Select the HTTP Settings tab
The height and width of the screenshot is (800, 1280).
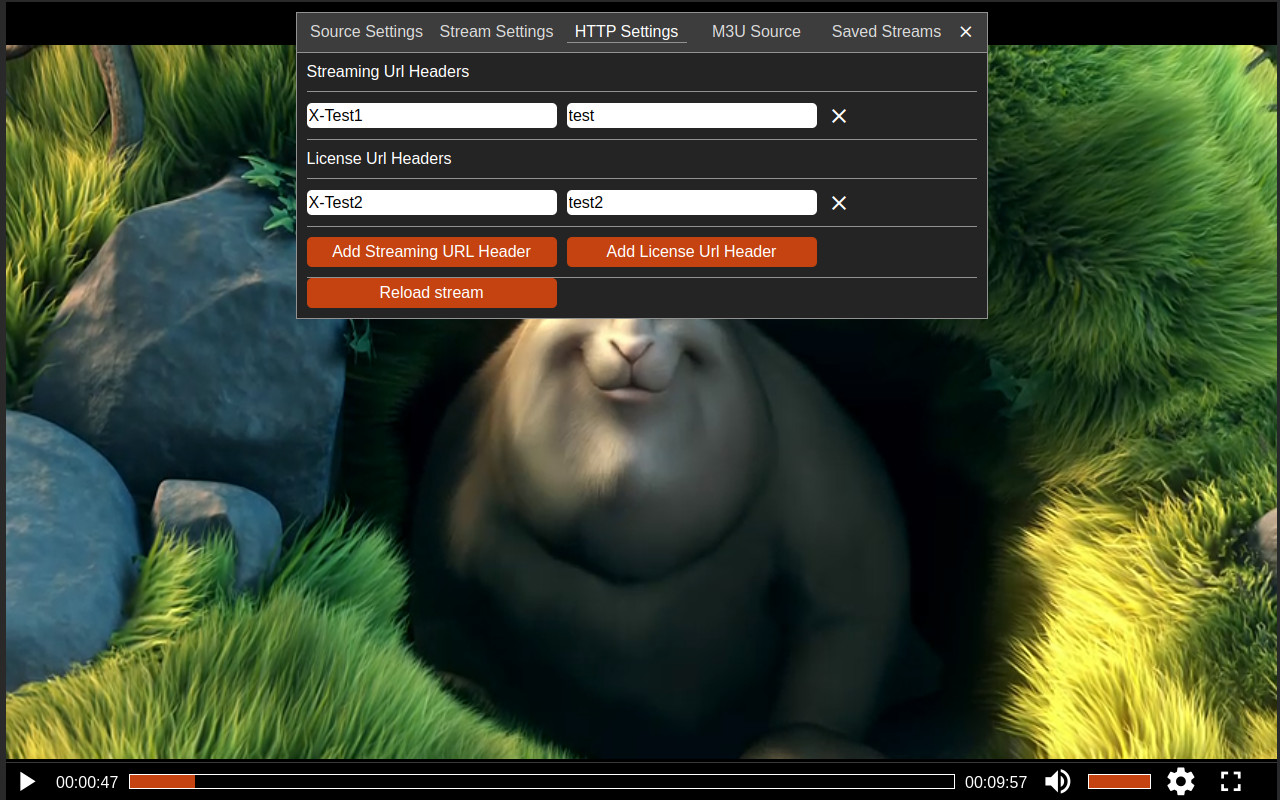click(626, 32)
